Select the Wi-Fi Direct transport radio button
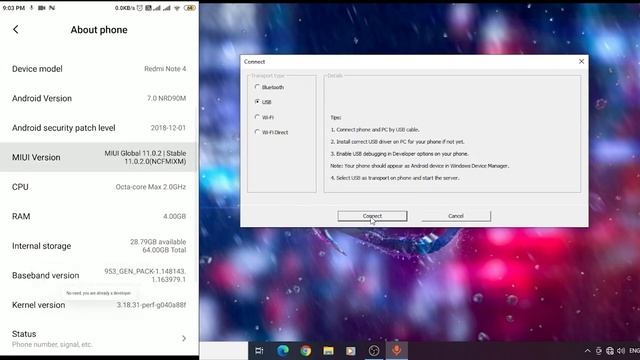The width and height of the screenshot is (640, 360). (257, 132)
